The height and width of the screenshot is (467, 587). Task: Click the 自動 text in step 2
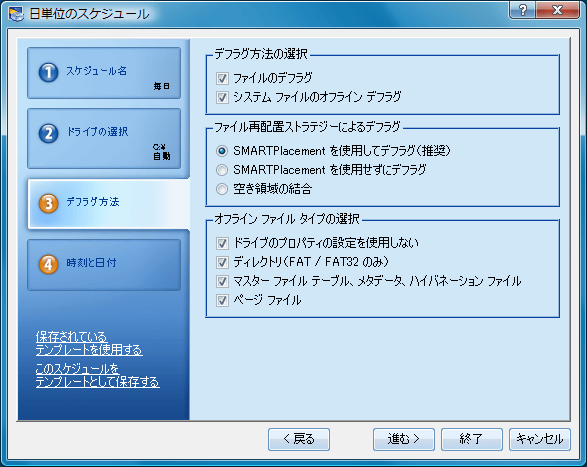point(161,156)
